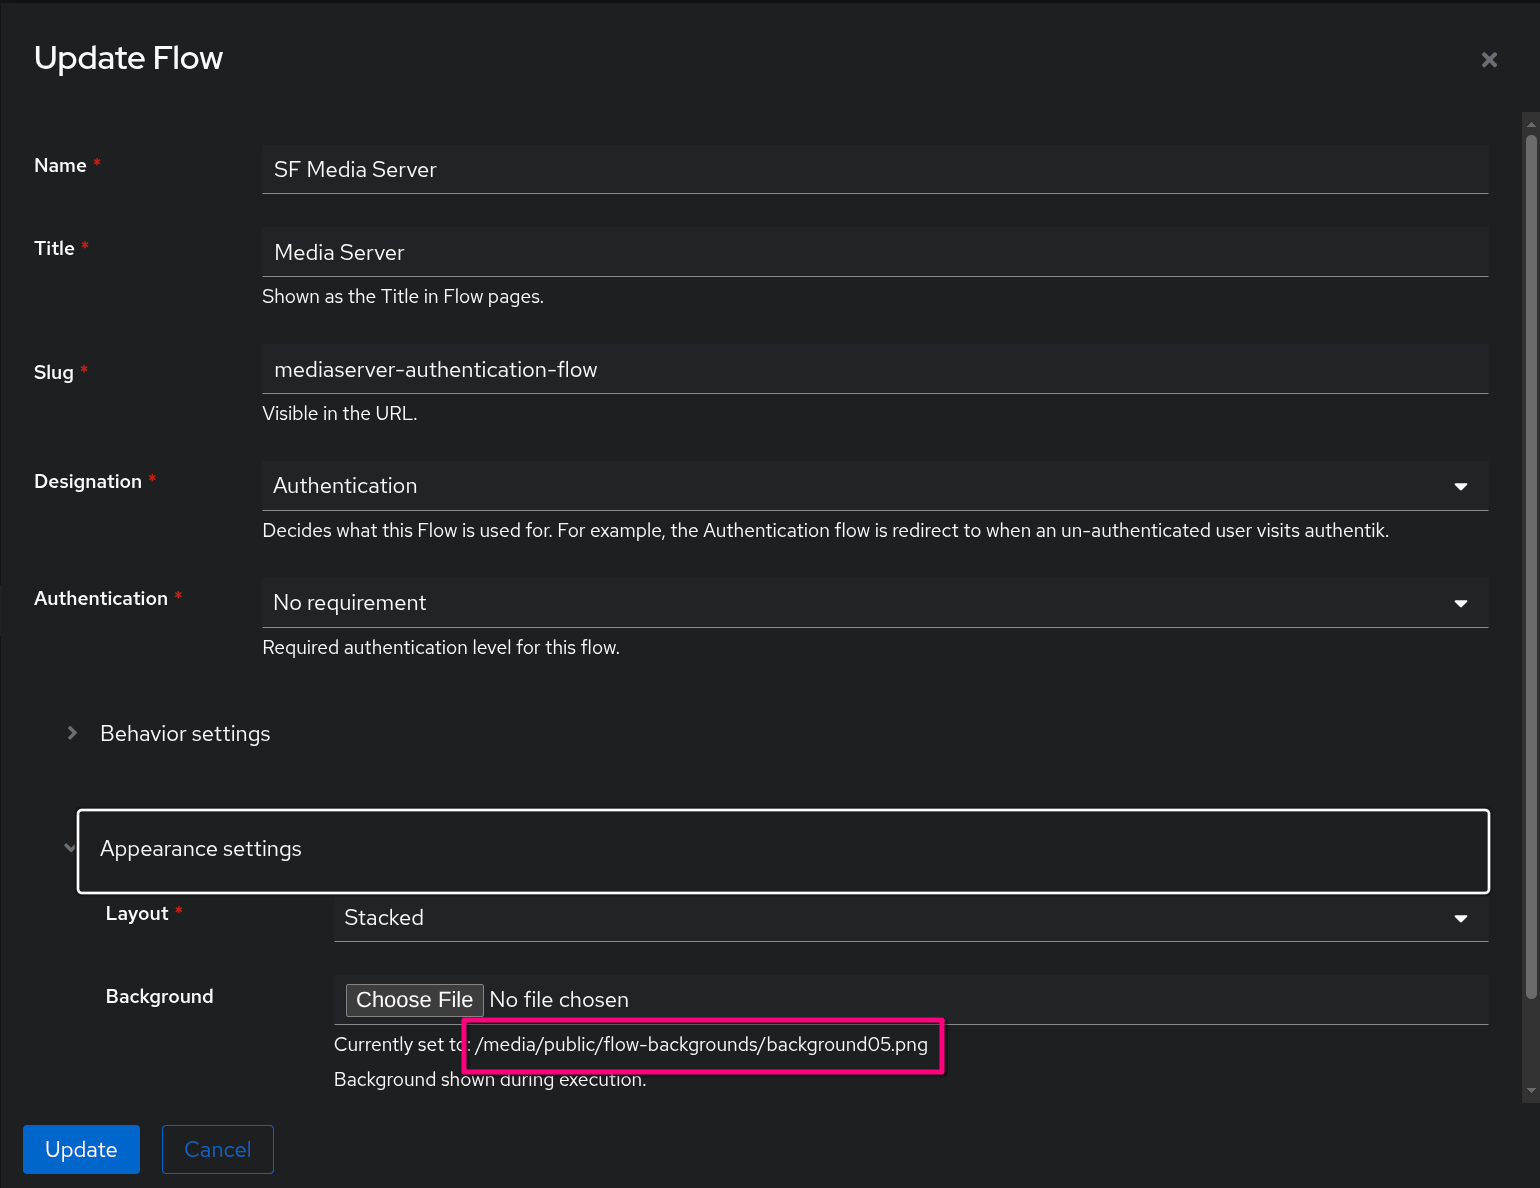Click the Cancel link
Screen dimensions: 1540x1188
click(217, 1149)
